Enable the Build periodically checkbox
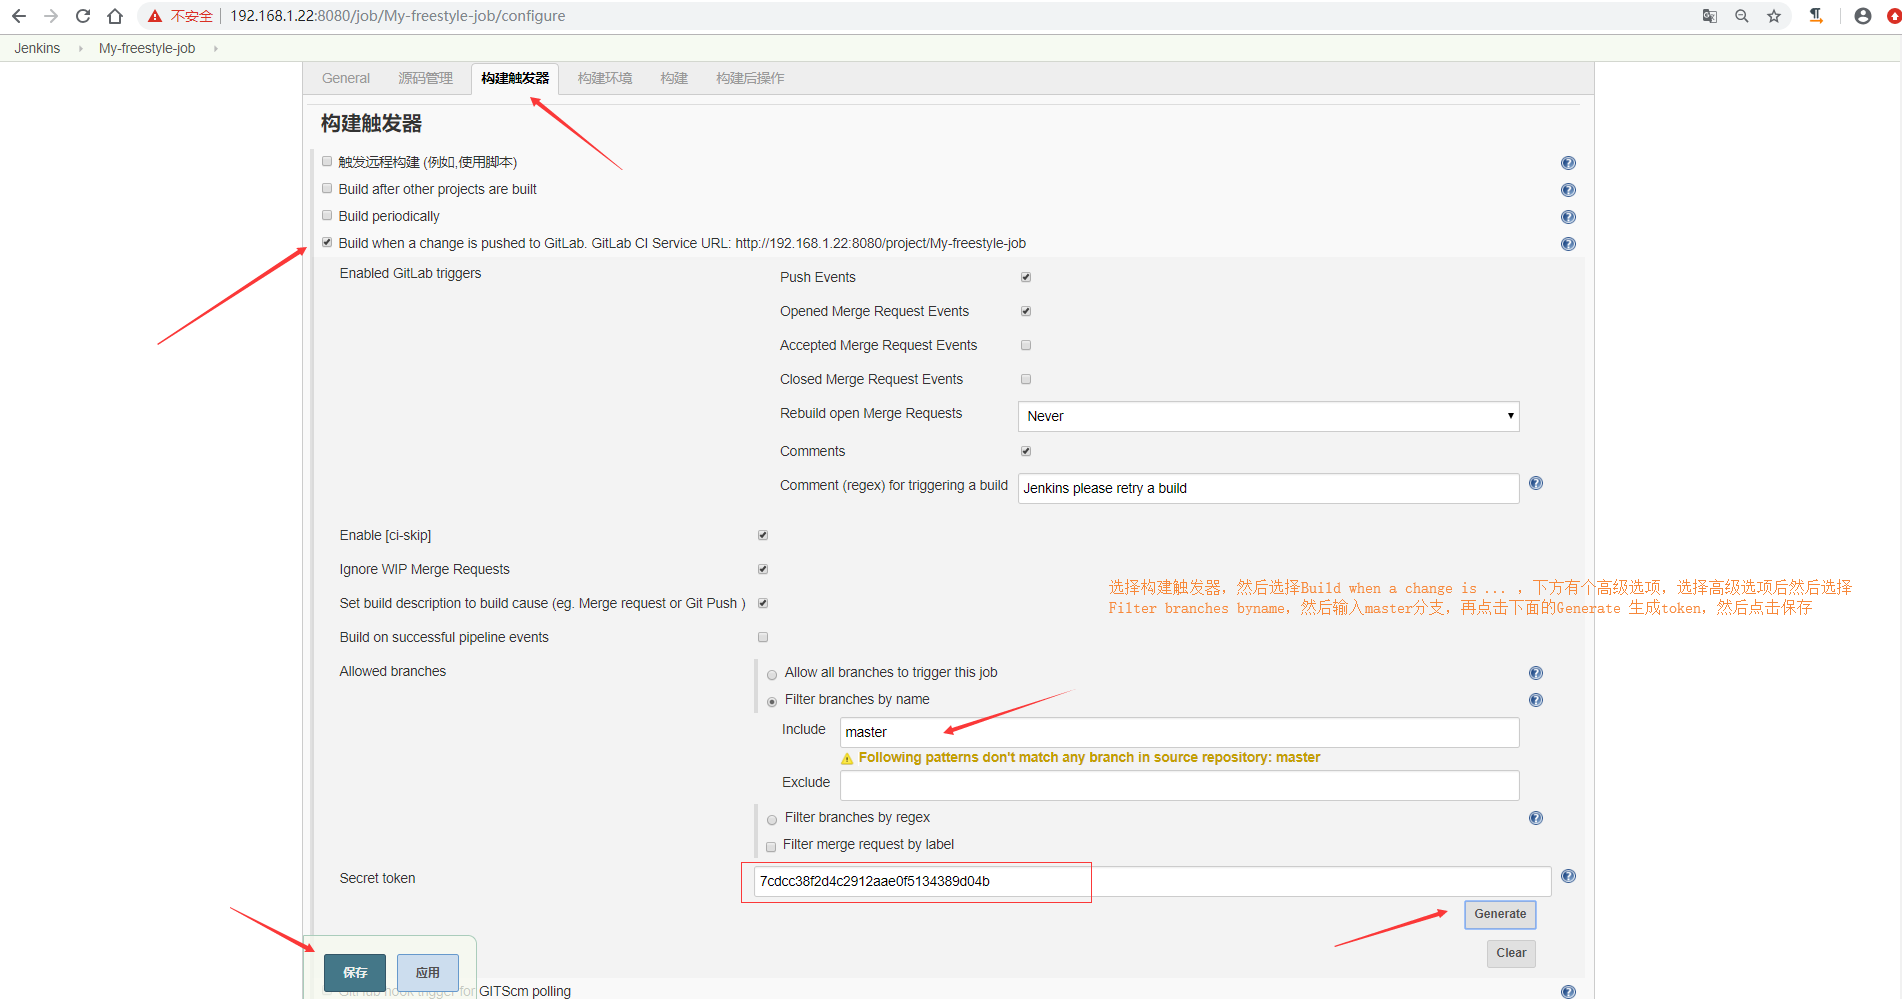The image size is (1902, 999). tap(327, 215)
